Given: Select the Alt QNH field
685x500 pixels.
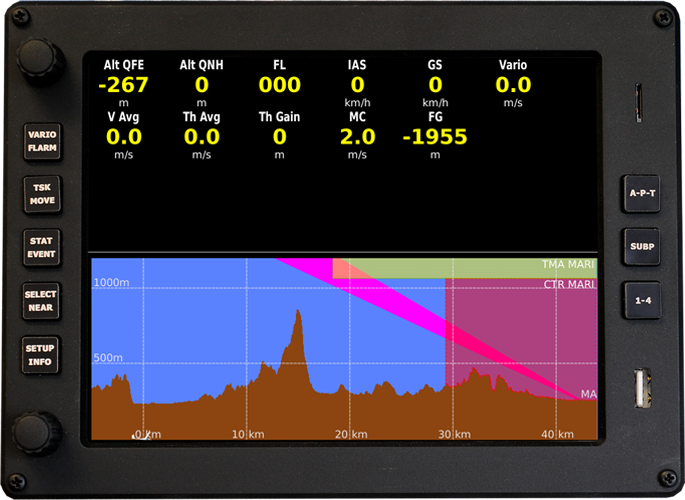Looking at the screenshot, I should 201,83.
